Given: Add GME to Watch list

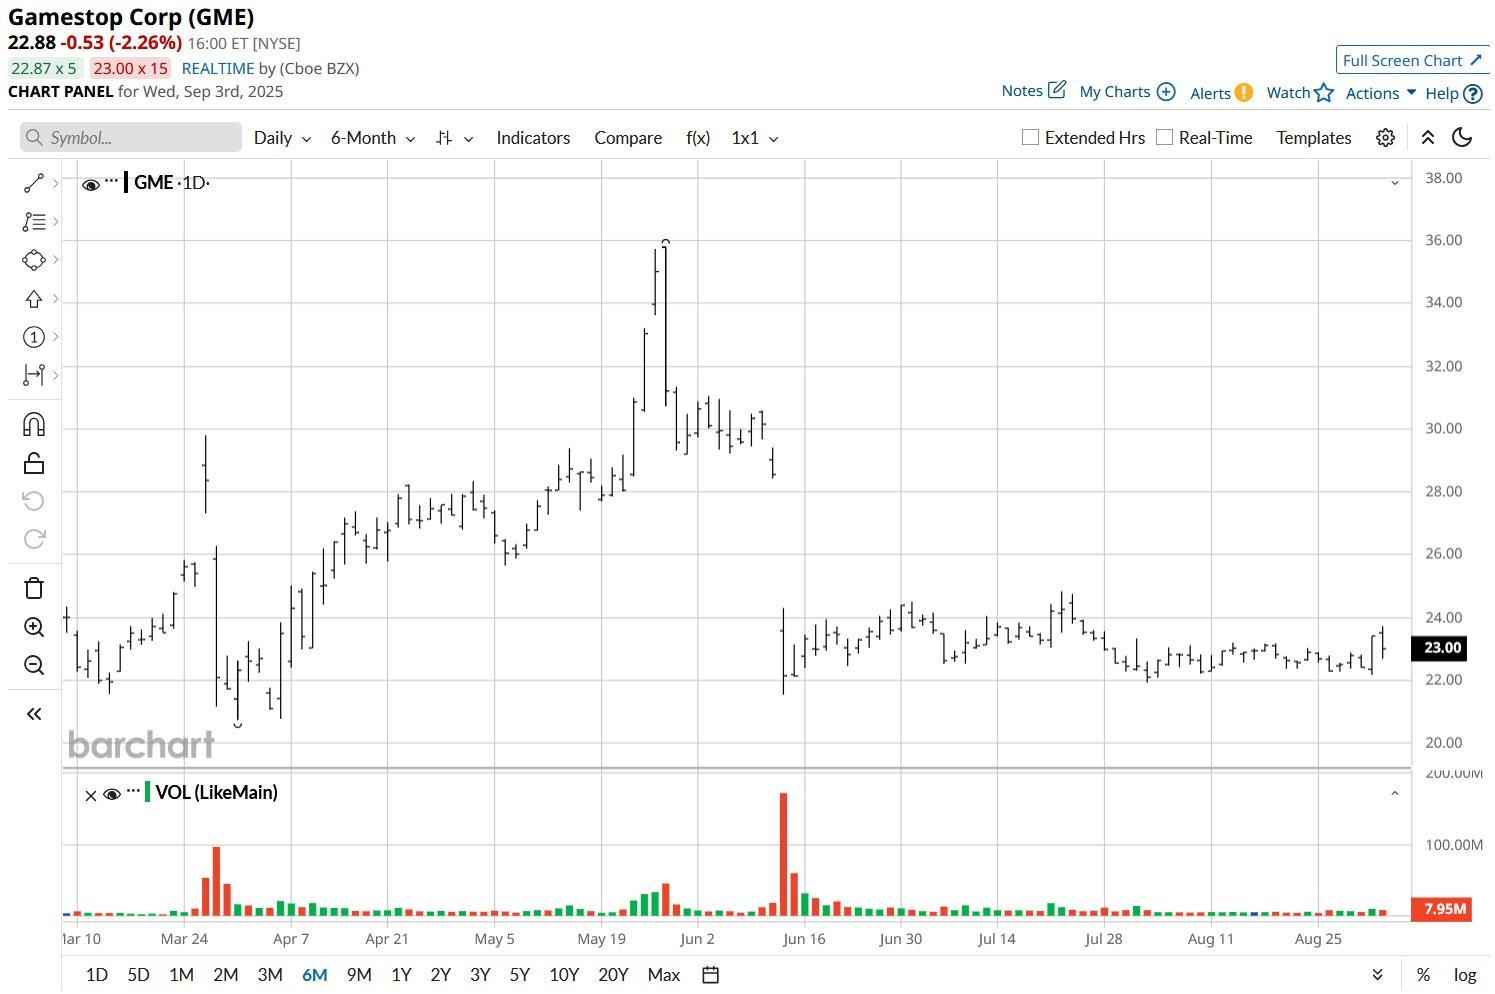Looking at the screenshot, I should pyautogui.click(x=1300, y=92).
